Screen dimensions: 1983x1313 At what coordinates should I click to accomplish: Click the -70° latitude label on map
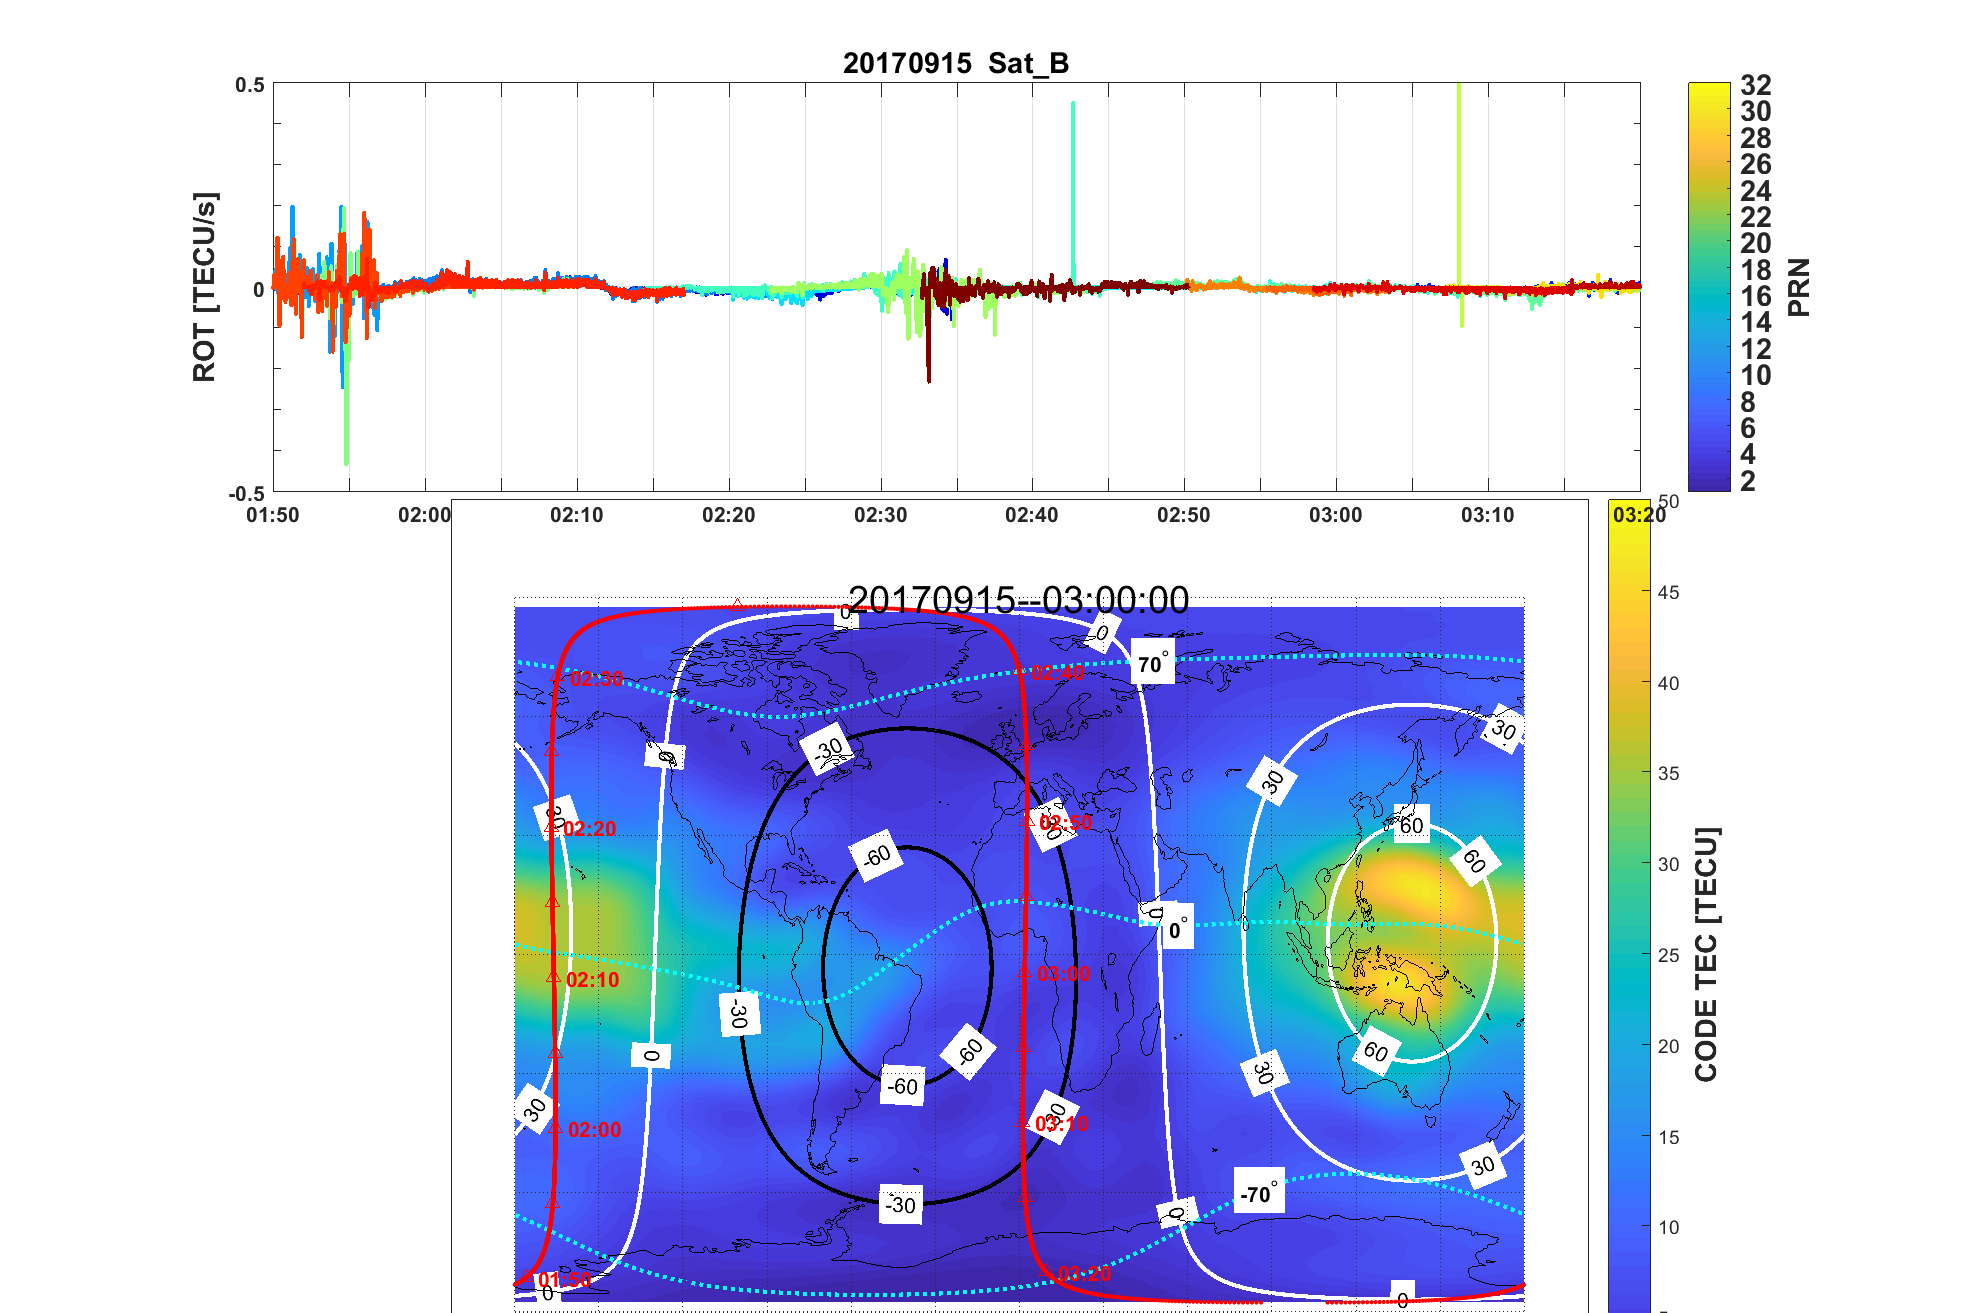tap(1258, 1193)
